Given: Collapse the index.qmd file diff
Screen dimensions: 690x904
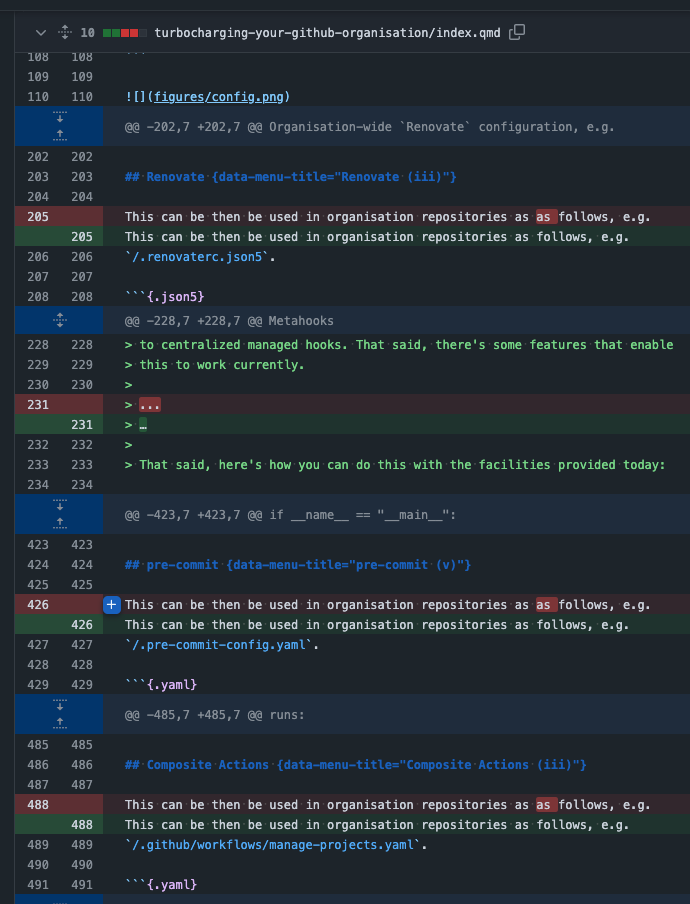Looking at the screenshot, I should click(39, 33).
